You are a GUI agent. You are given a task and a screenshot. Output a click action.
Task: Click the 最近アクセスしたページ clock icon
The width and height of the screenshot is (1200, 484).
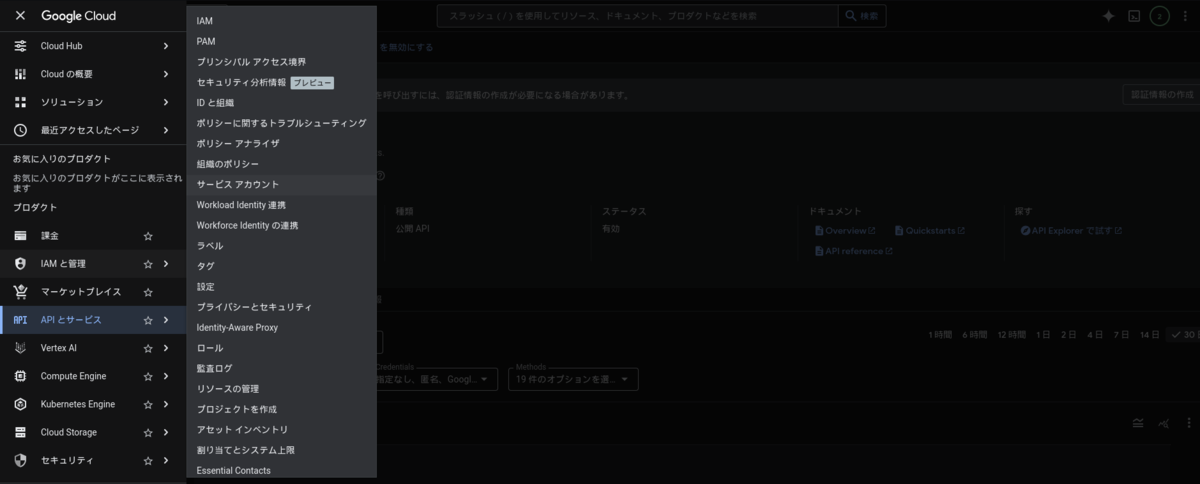[x=20, y=130]
